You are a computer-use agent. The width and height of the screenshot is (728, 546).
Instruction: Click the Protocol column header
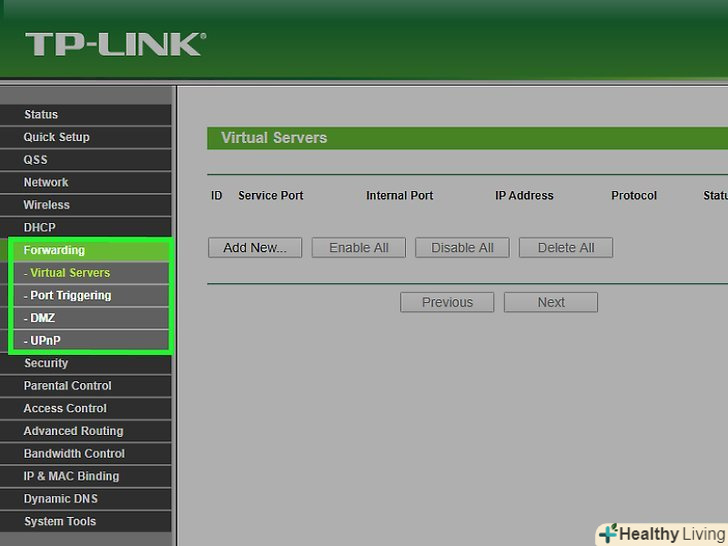click(x=634, y=195)
